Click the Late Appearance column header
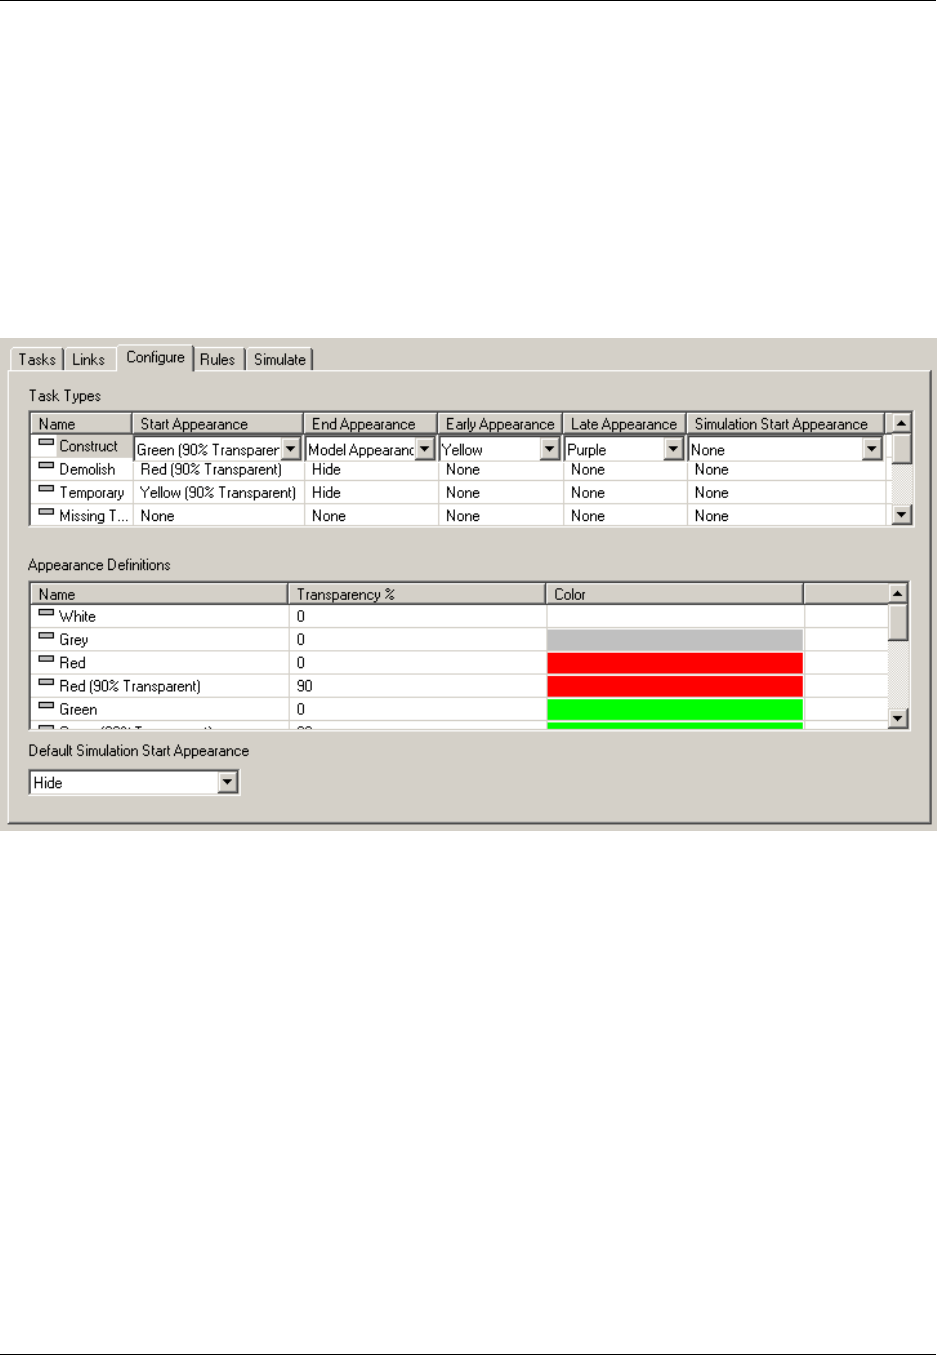This screenshot has width=937, height=1355. 624,424
